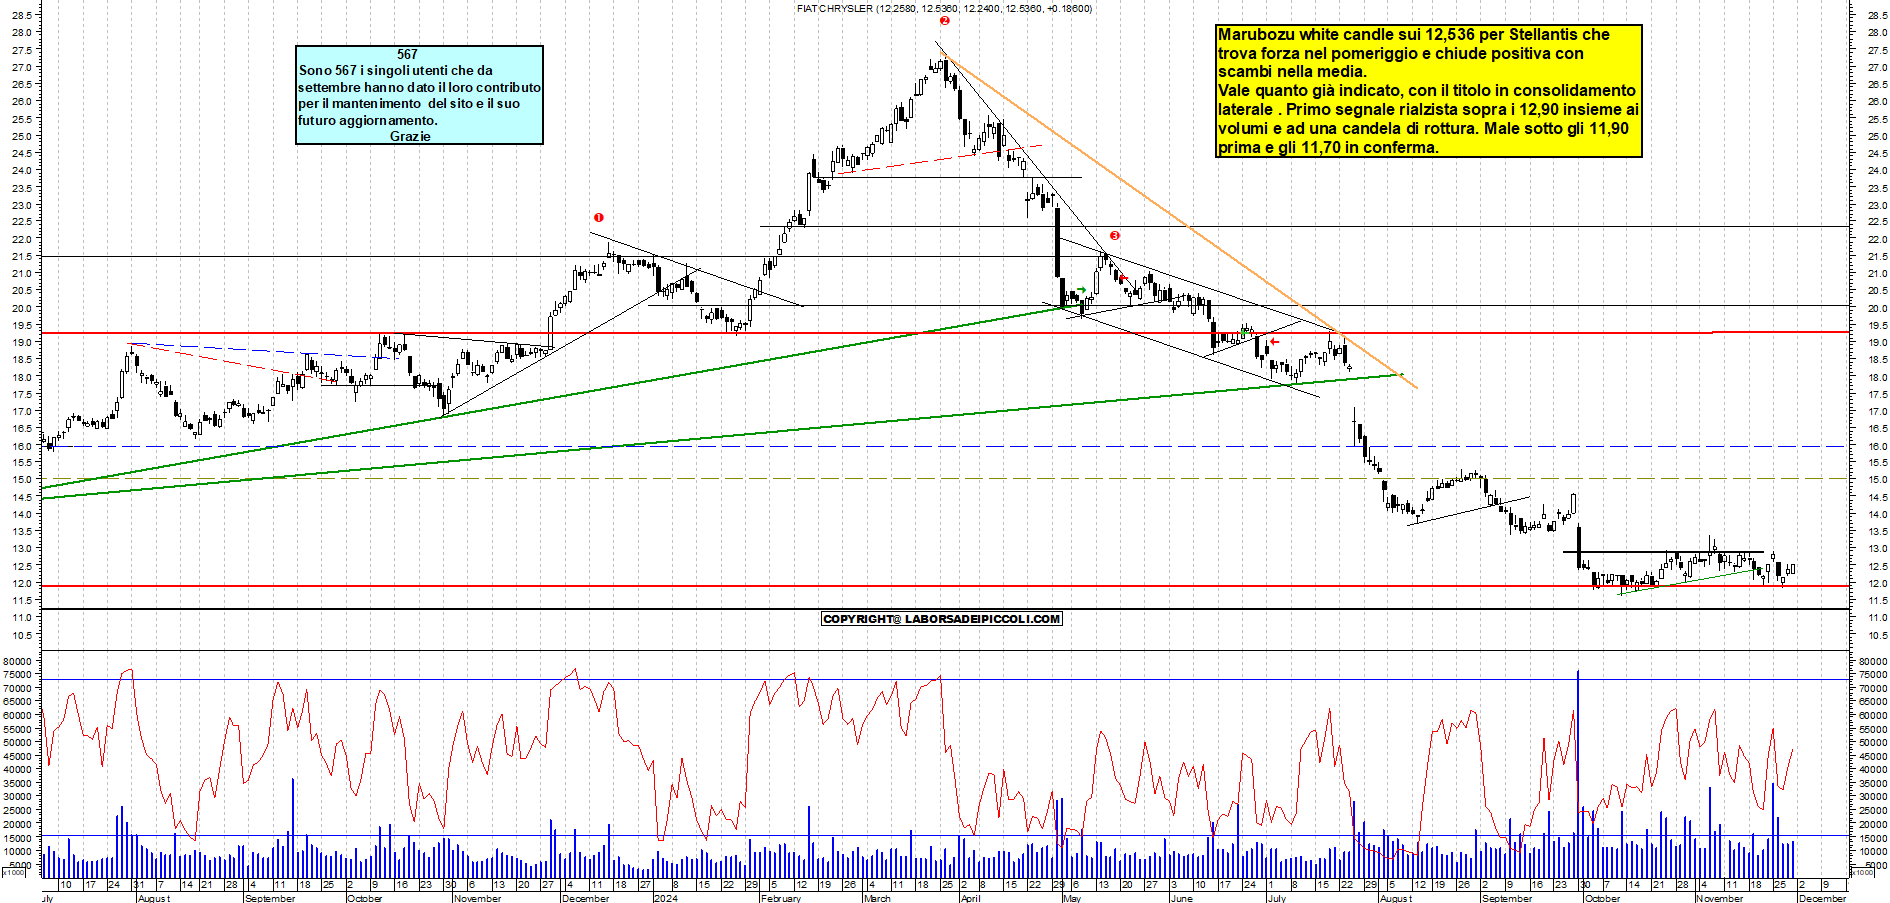1890x903 pixels.
Task: Click the 'May' month label
Action: 1072,898
